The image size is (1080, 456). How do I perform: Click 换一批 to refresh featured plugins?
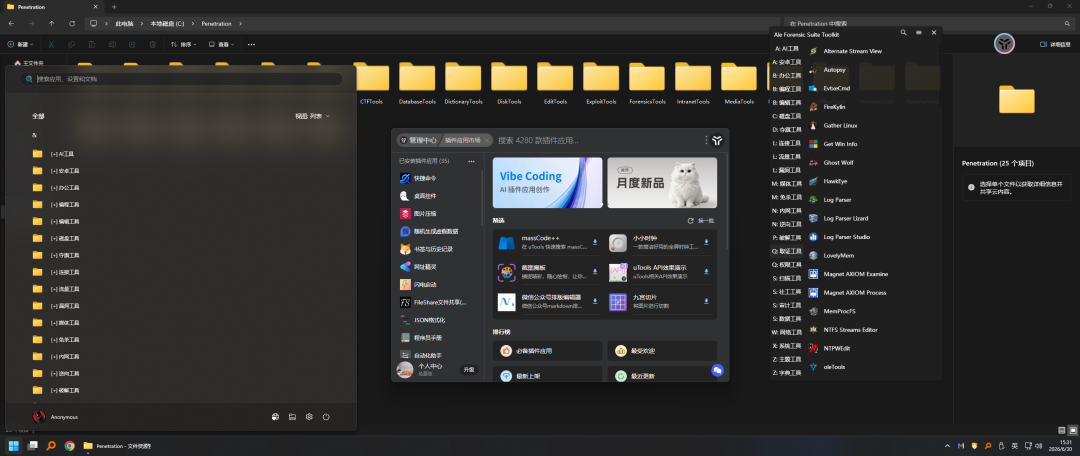[x=701, y=220]
